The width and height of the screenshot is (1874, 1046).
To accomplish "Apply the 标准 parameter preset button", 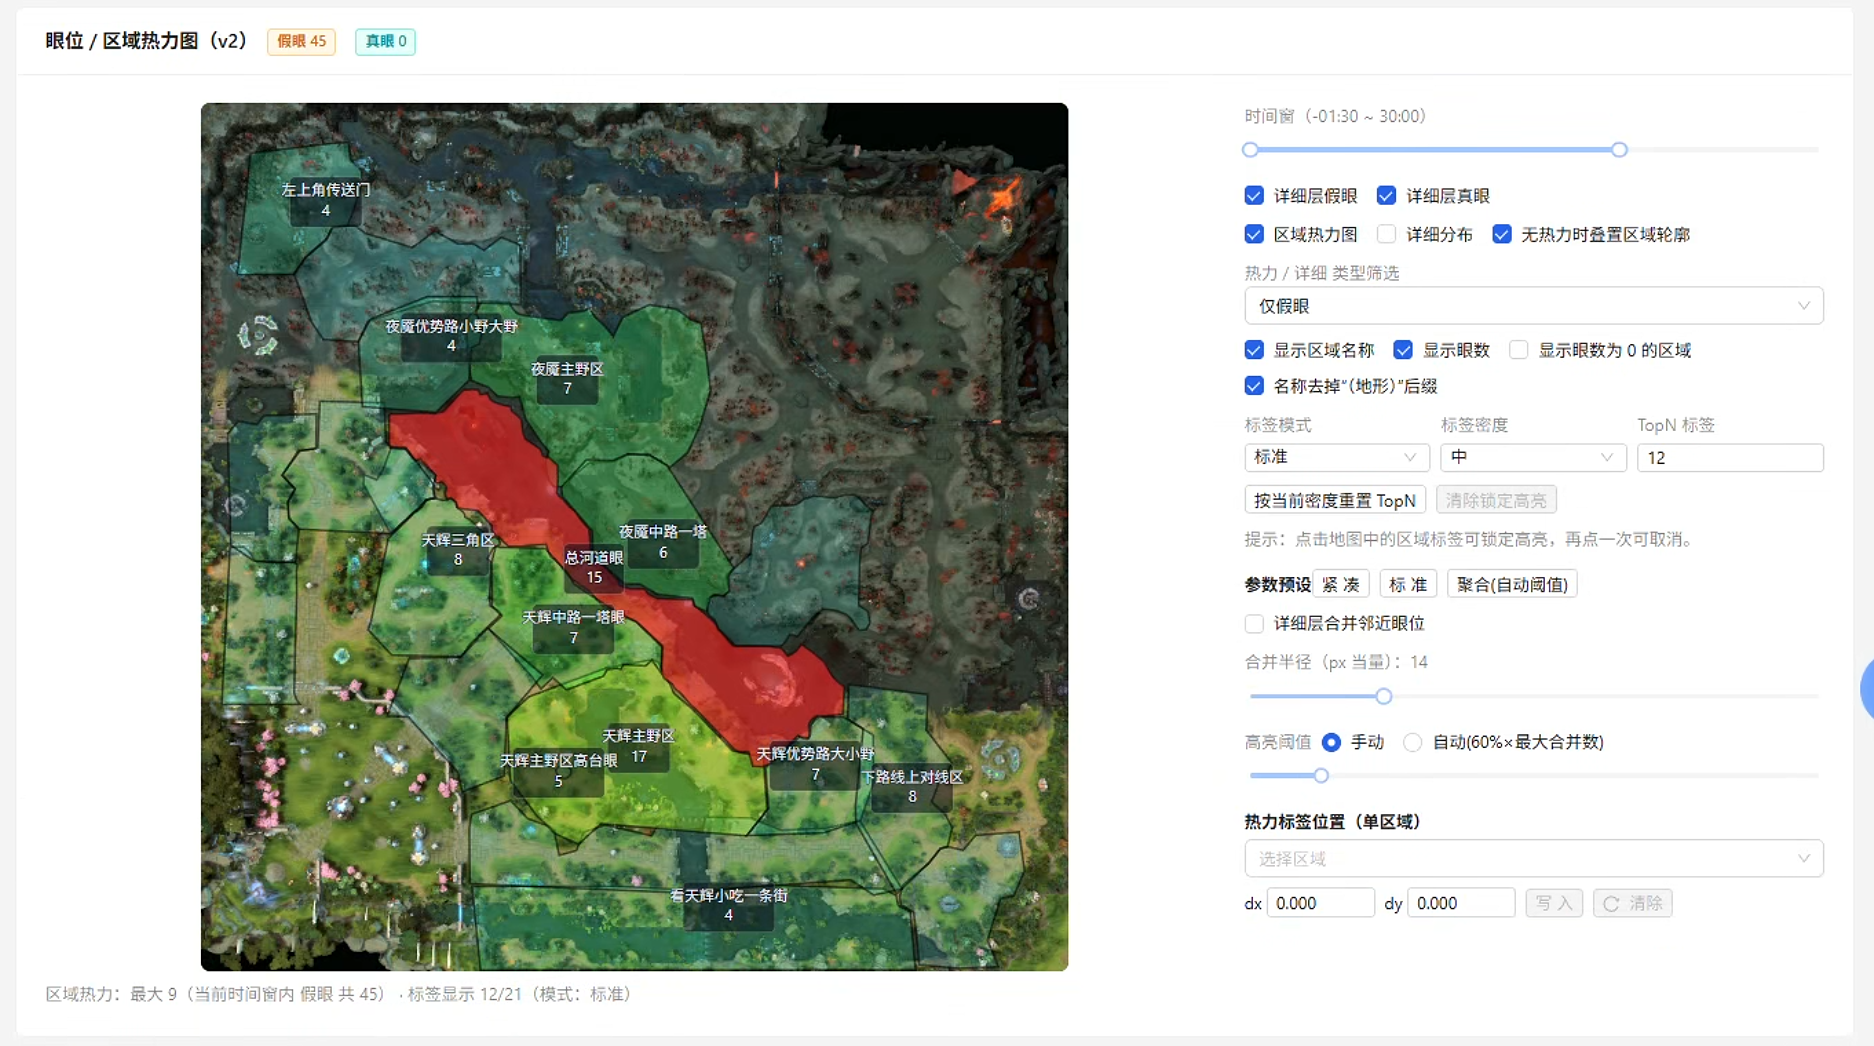I will pyautogui.click(x=1408, y=584).
